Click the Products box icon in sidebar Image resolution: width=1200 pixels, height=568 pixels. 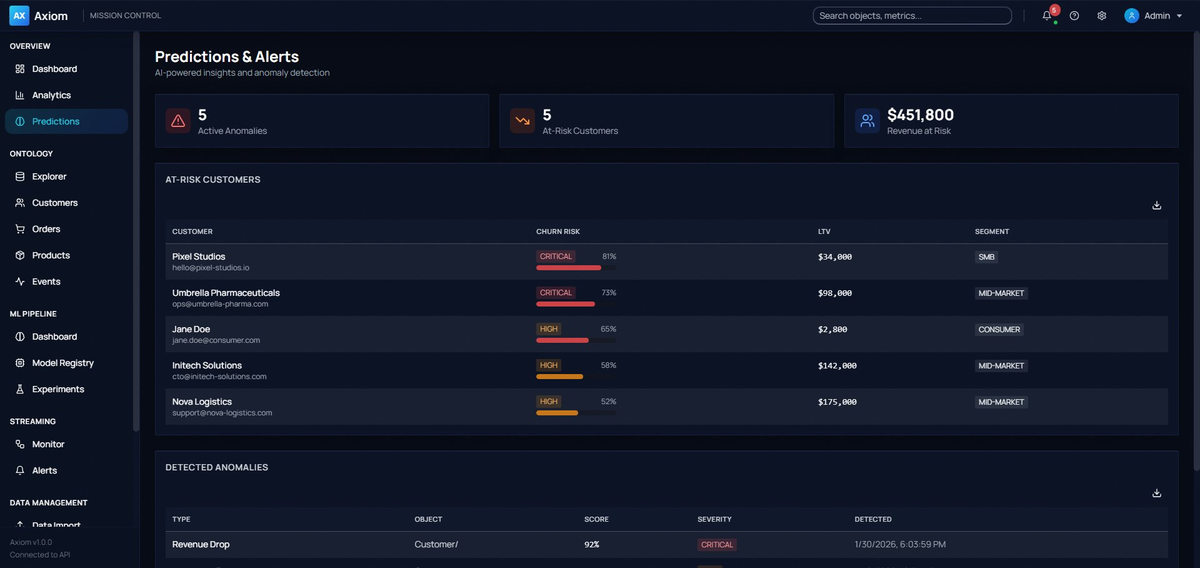pyautogui.click(x=20, y=255)
